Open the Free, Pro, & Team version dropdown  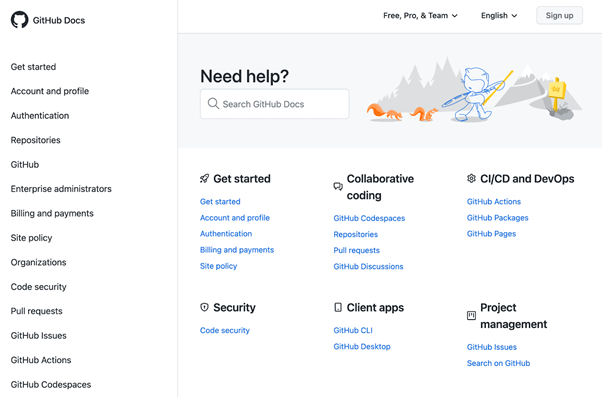click(420, 16)
